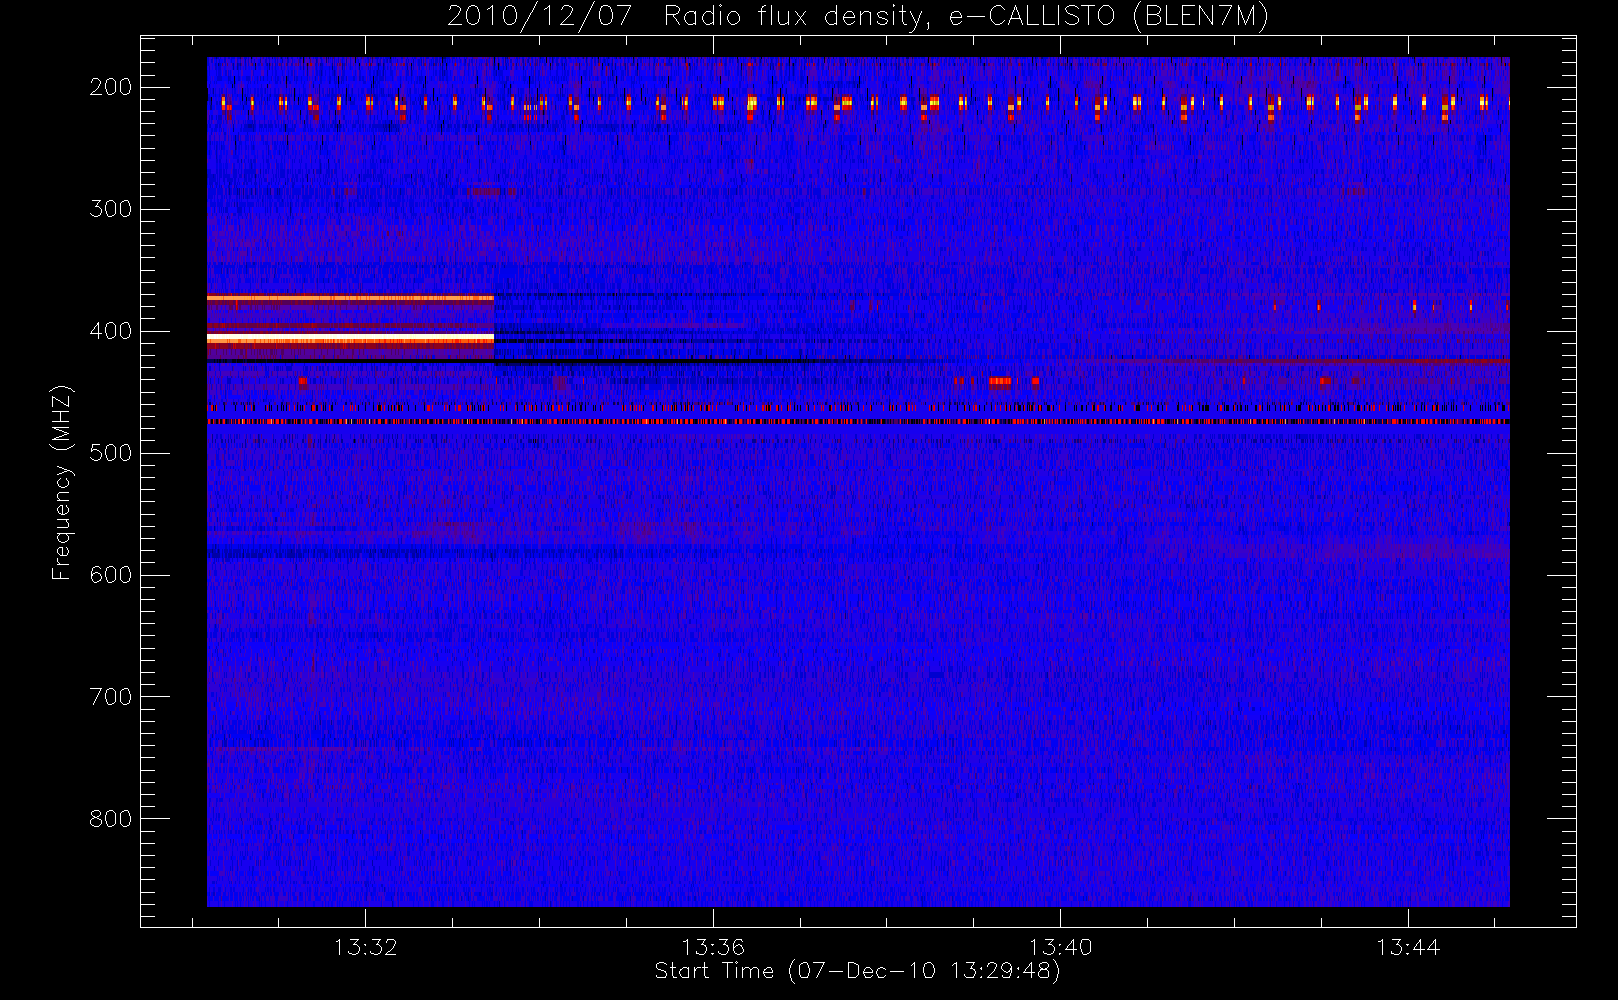This screenshot has width=1618, height=1000.
Task: Click the orange emission band near 375 MHz
Action: 350,298
